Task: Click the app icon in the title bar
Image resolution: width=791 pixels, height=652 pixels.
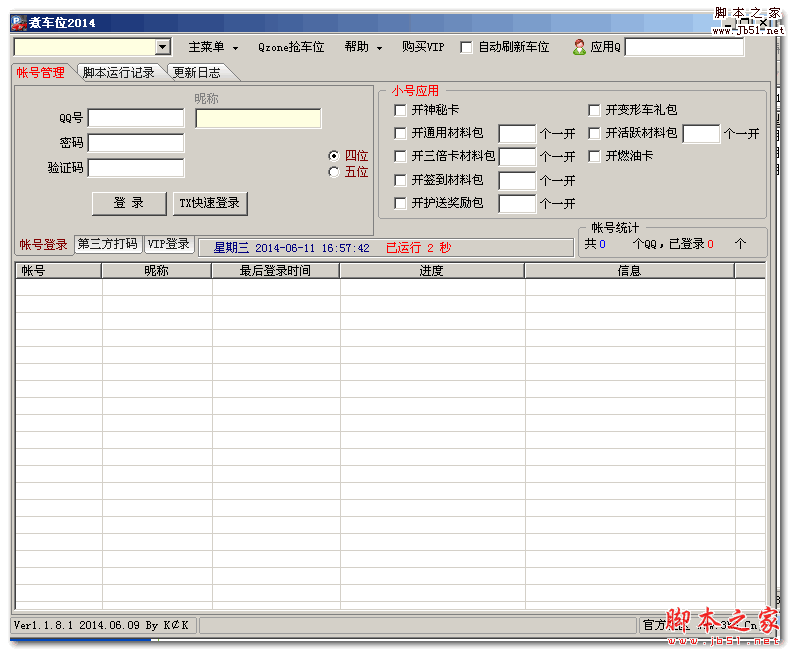Action: click(19, 23)
